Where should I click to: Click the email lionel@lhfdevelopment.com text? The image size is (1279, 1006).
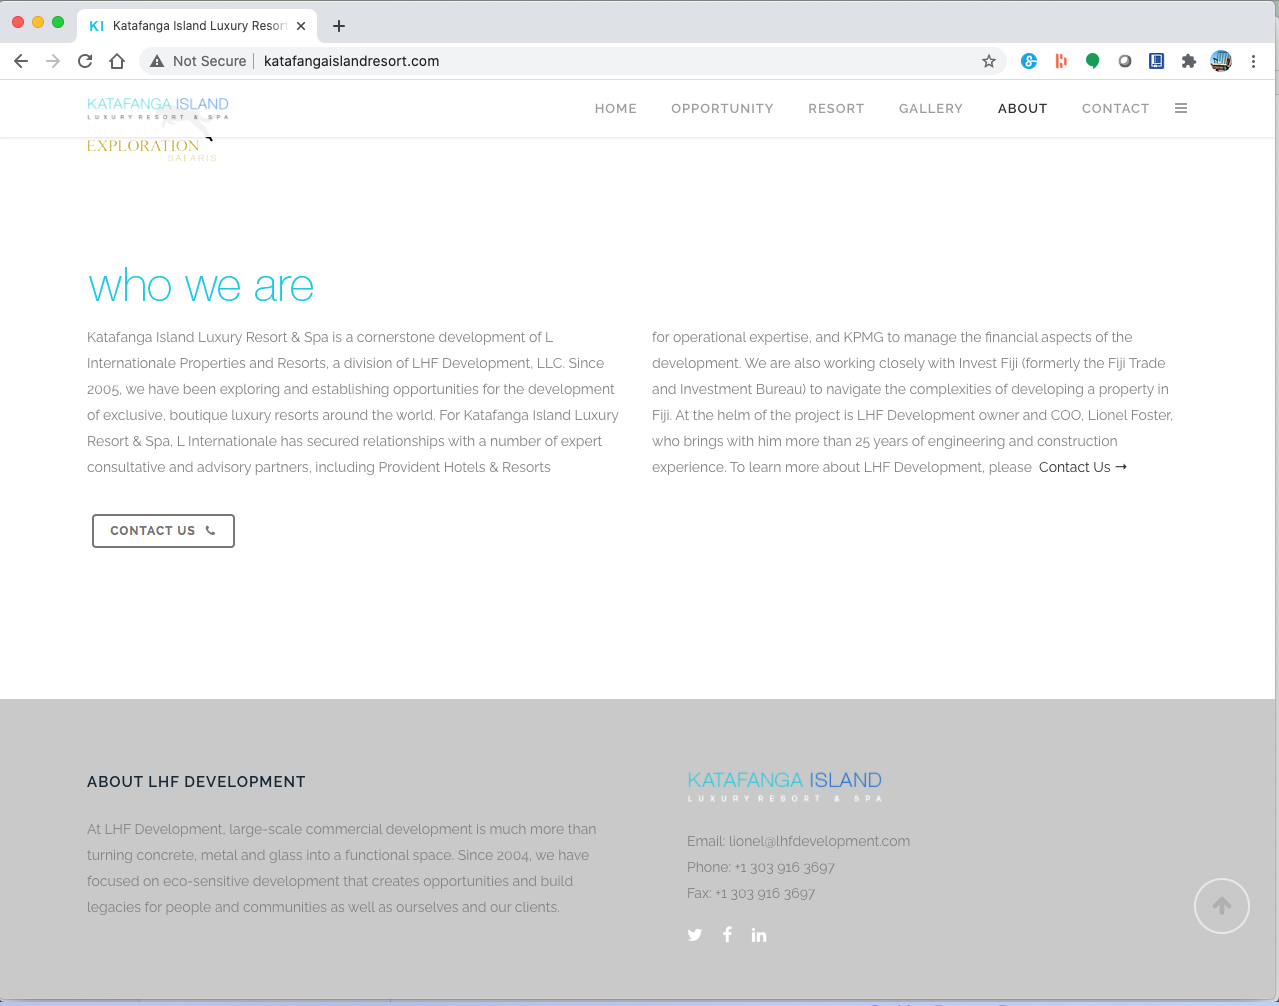tap(819, 841)
